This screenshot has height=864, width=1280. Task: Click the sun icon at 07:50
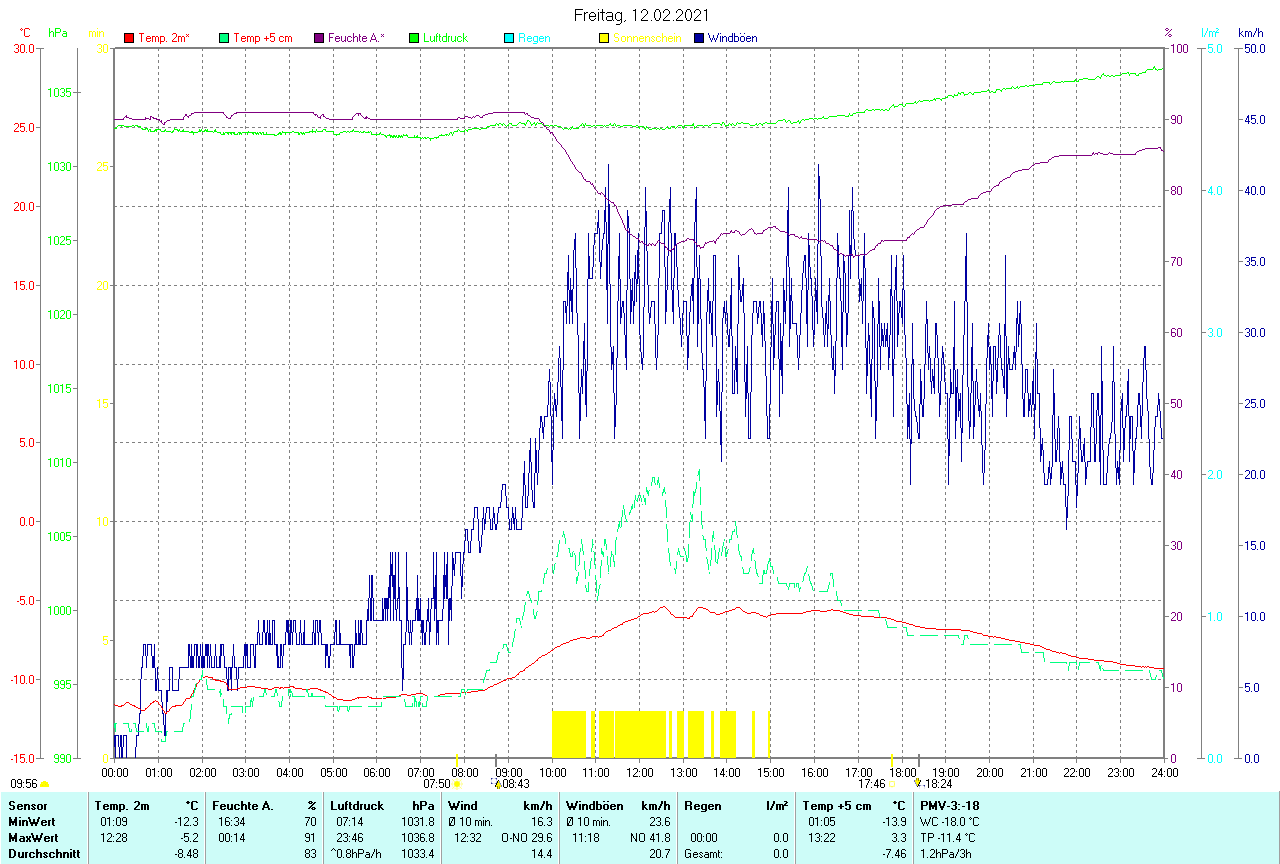click(x=457, y=784)
